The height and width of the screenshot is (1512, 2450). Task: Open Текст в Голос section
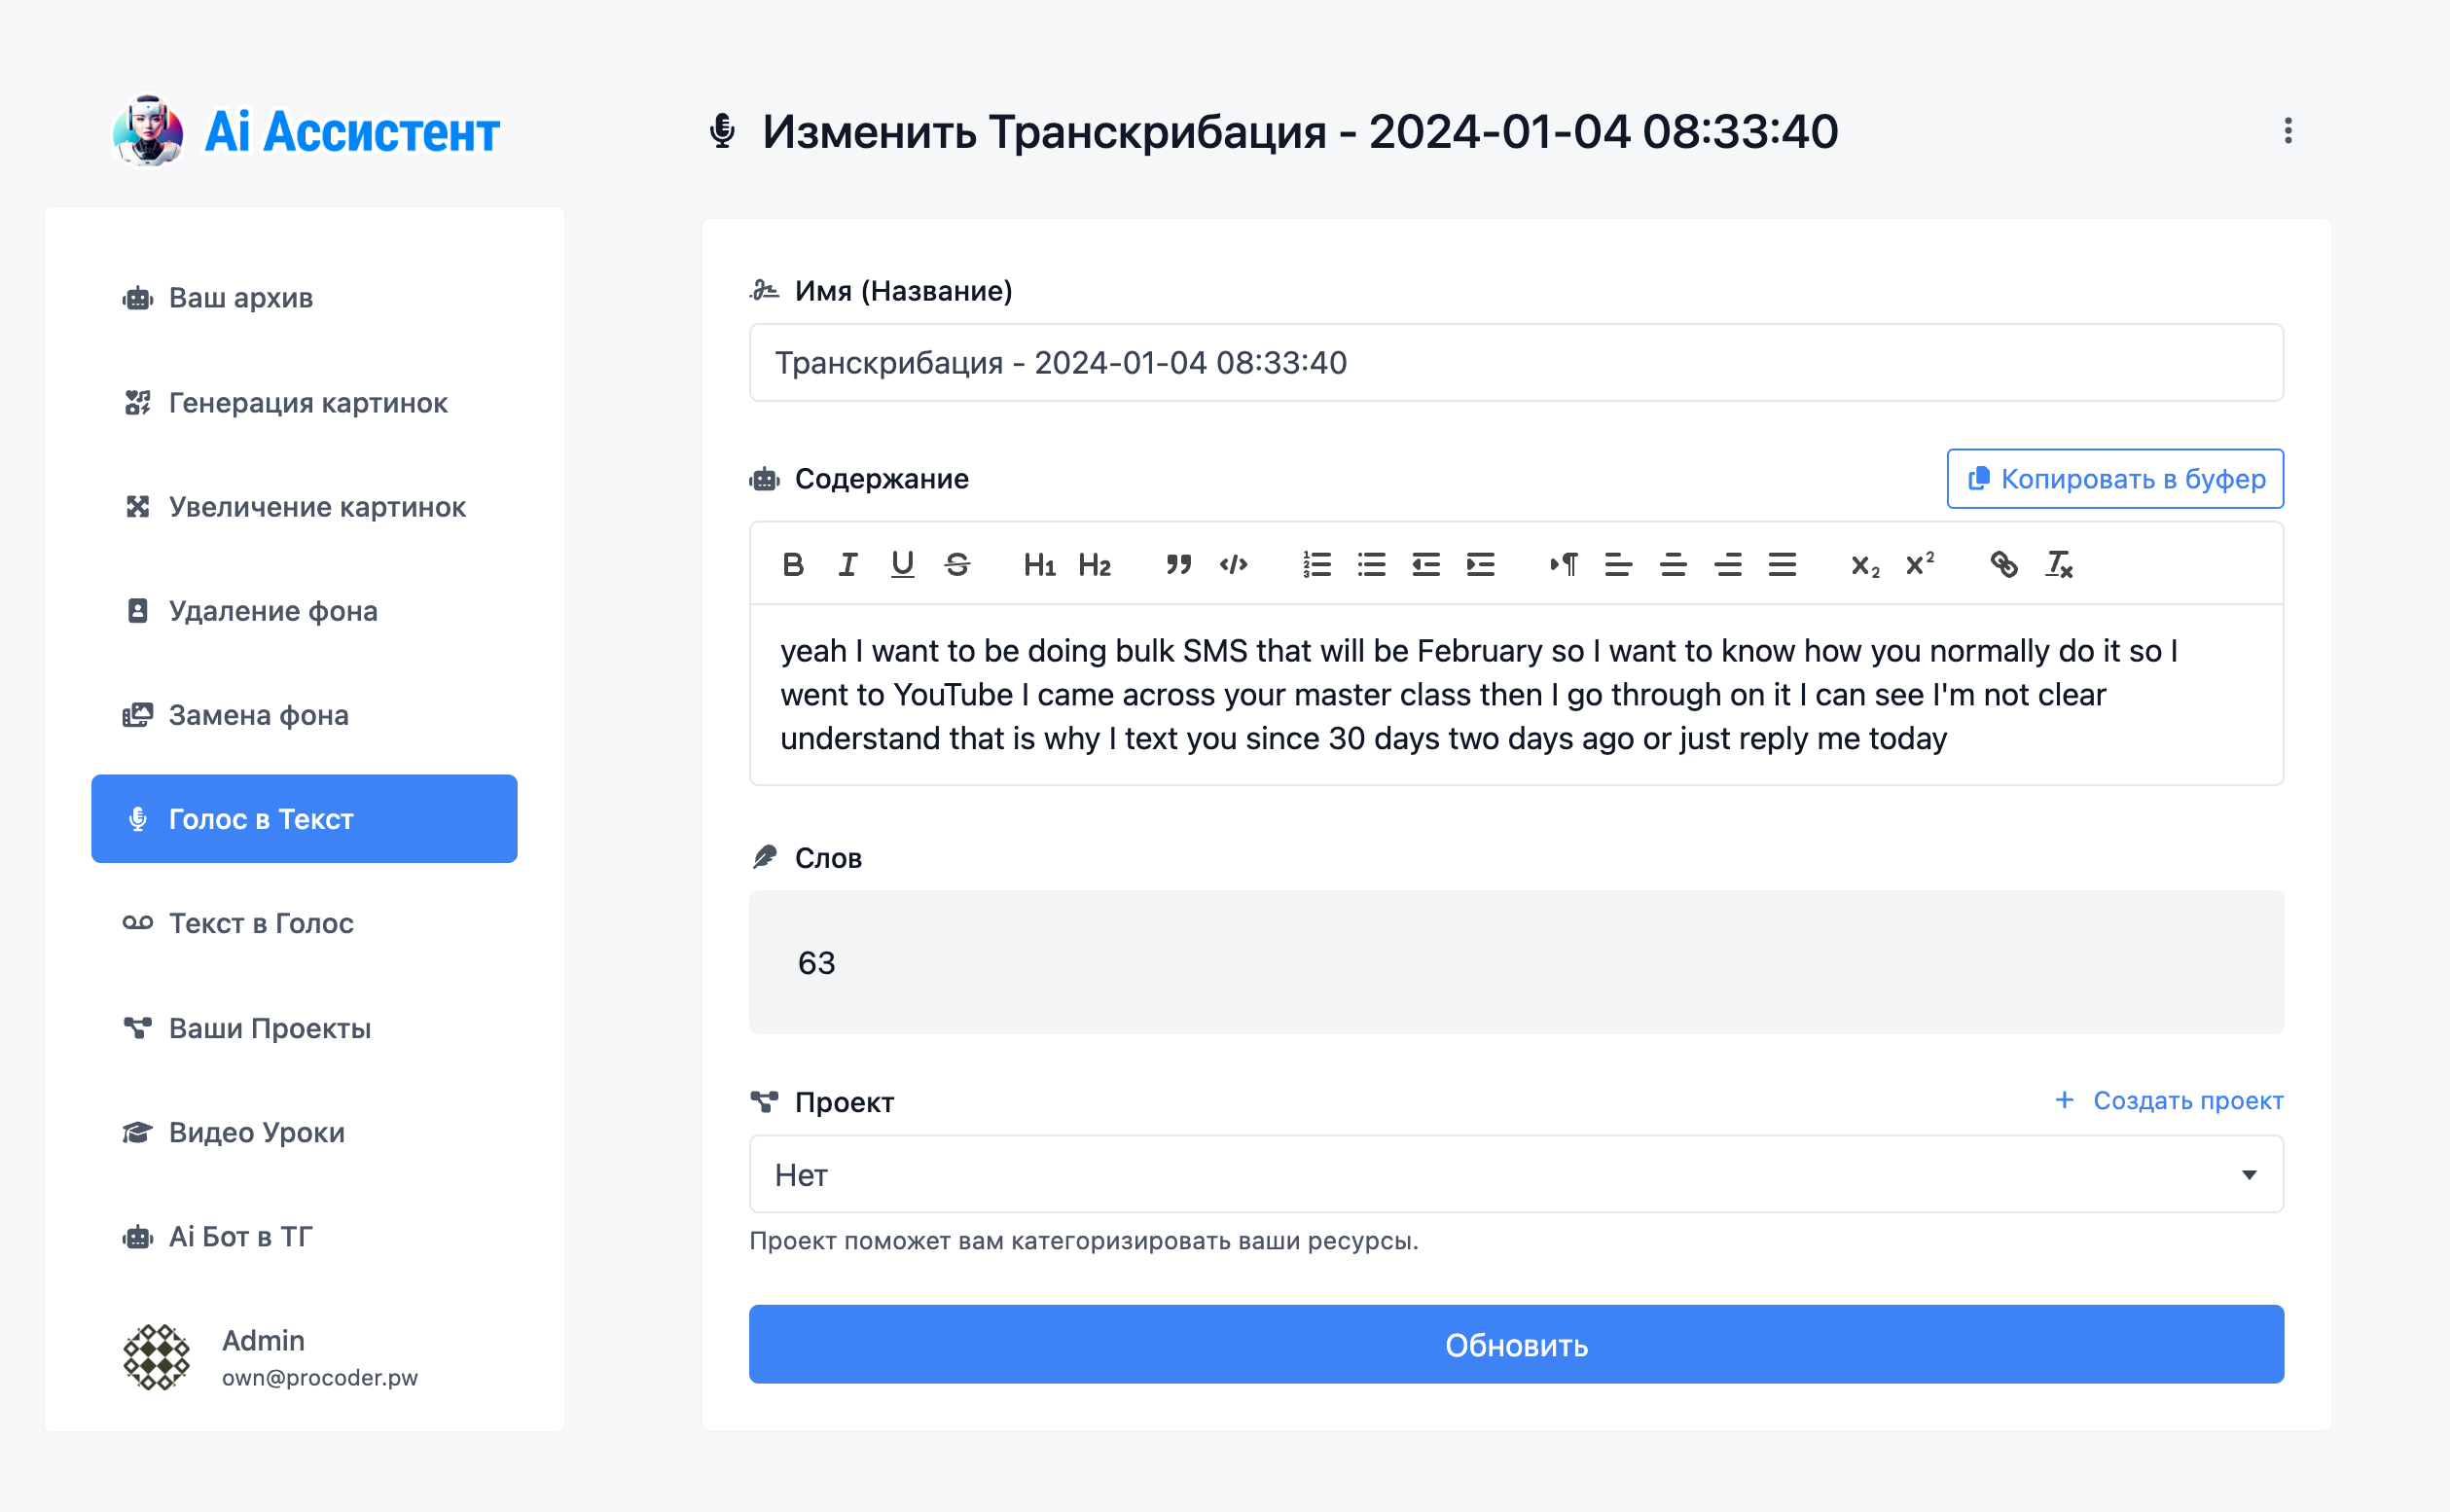[260, 923]
